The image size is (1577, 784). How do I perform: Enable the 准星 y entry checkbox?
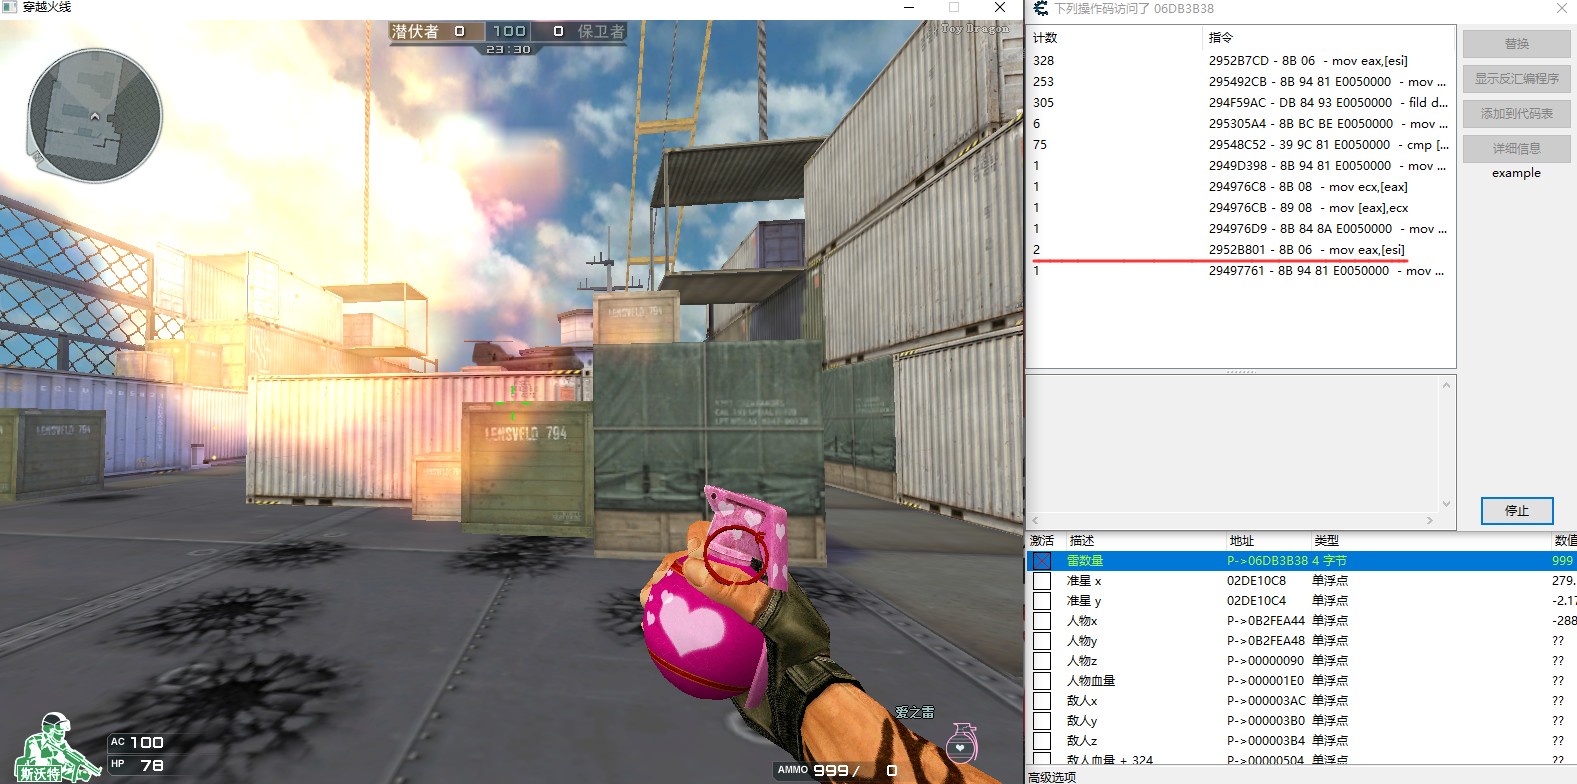coord(1042,601)
